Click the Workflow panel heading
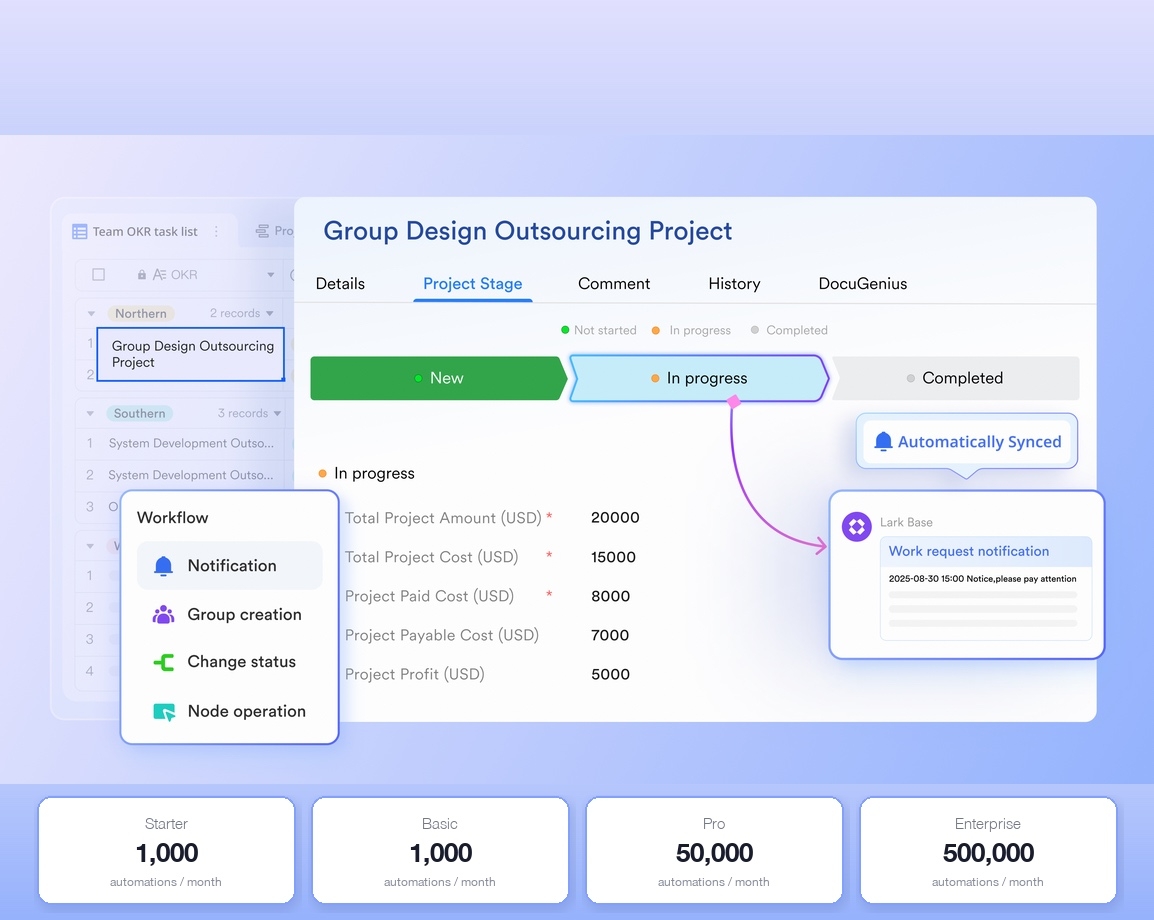Viewport: 1154px width, 920px height. [172, 518]
